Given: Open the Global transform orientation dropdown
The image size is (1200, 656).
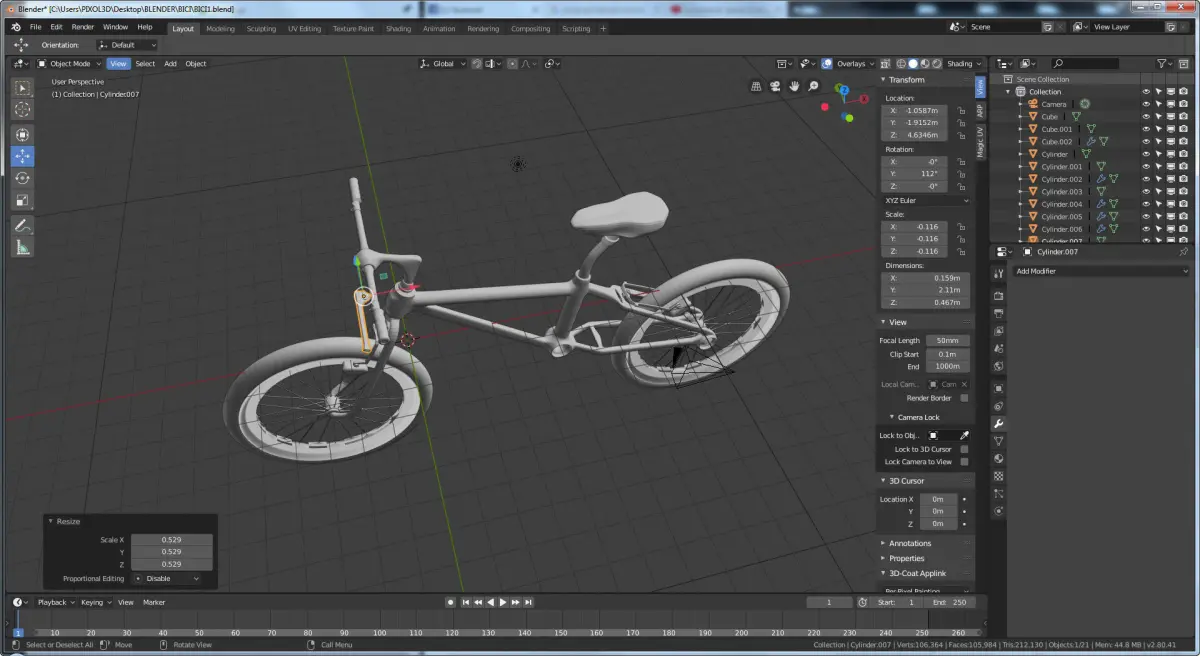Looking at the screenshot, I should point(443,63).
